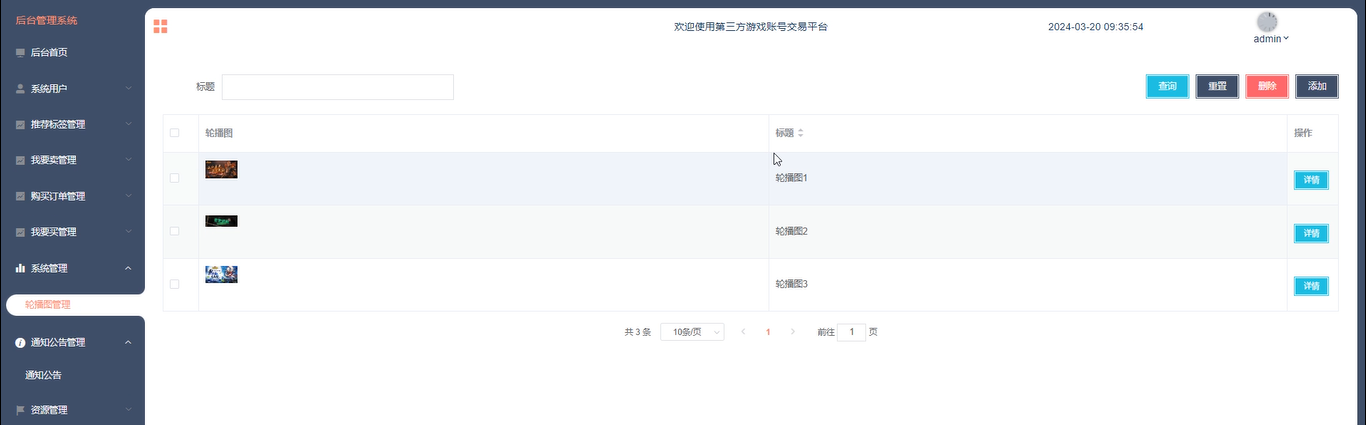This screenshot has width=1366, height=425.
Task: Click the 后台管理系统 title text
Action: [x=46, y=20]
